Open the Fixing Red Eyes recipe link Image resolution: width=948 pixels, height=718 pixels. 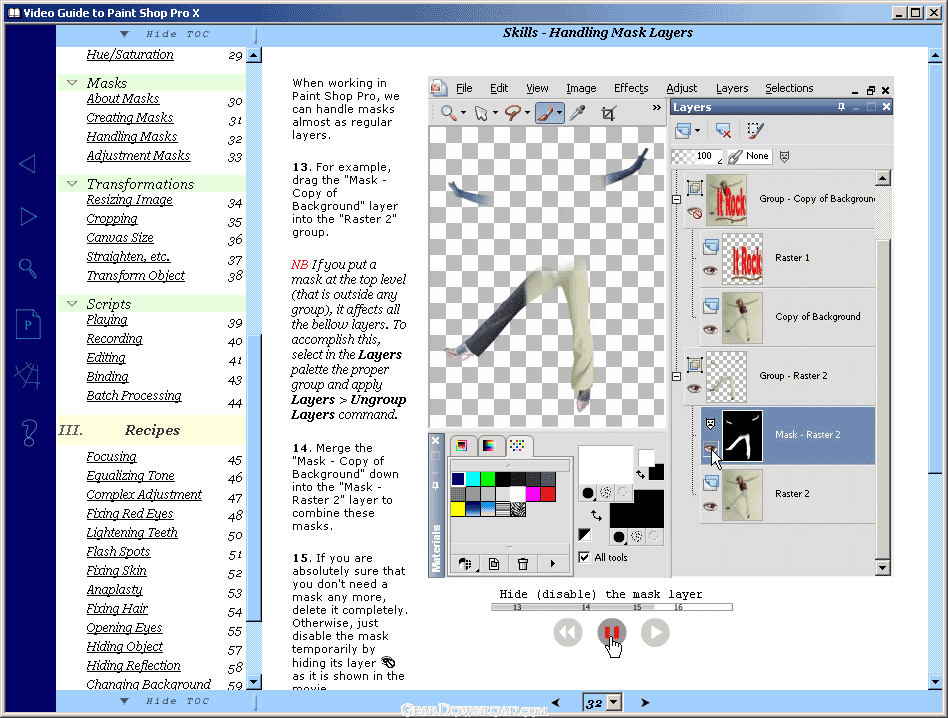click(x=129, y=514)
